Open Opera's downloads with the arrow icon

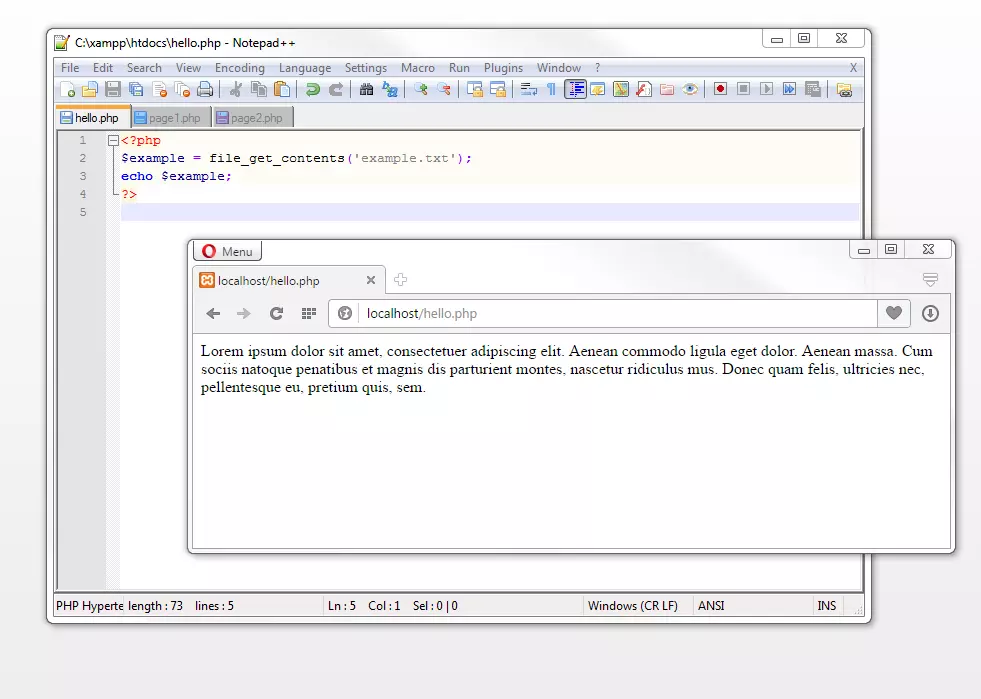point(929,313)
